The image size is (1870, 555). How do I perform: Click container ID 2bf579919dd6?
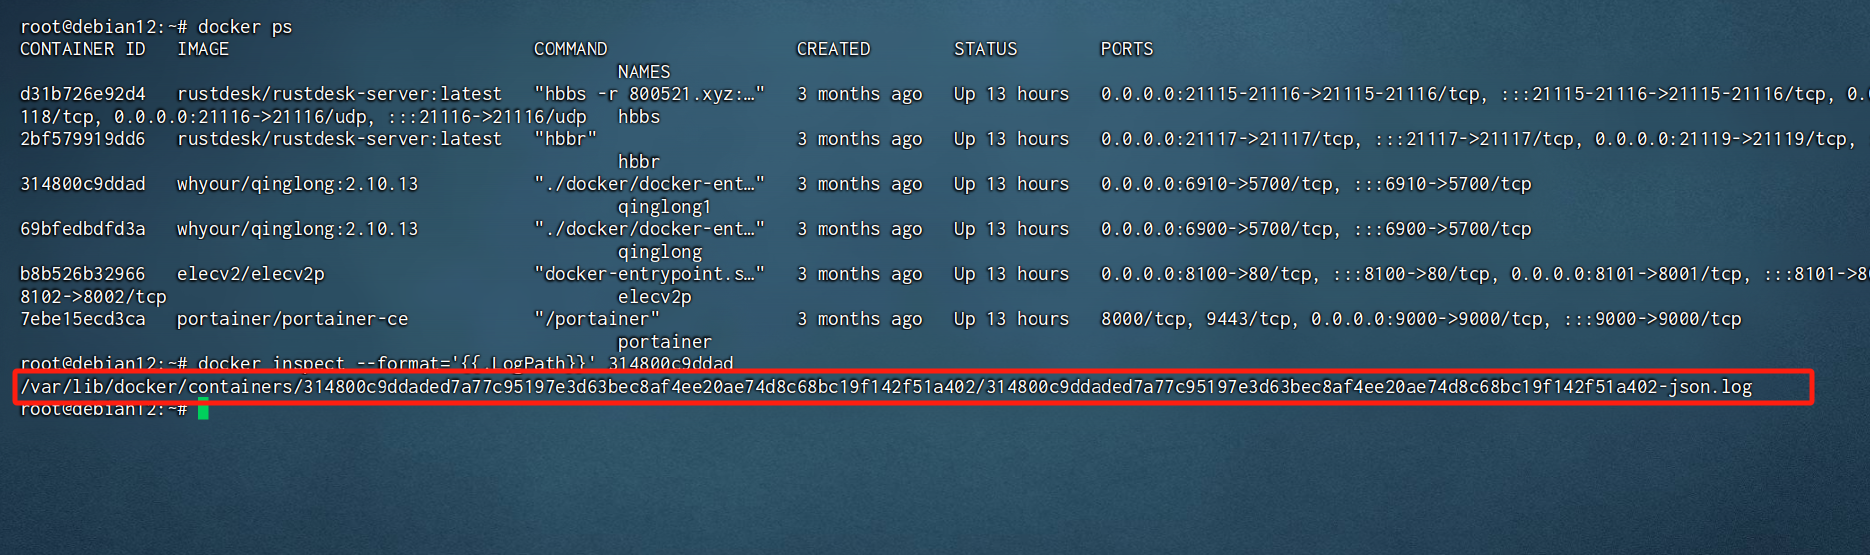(83, 139)
